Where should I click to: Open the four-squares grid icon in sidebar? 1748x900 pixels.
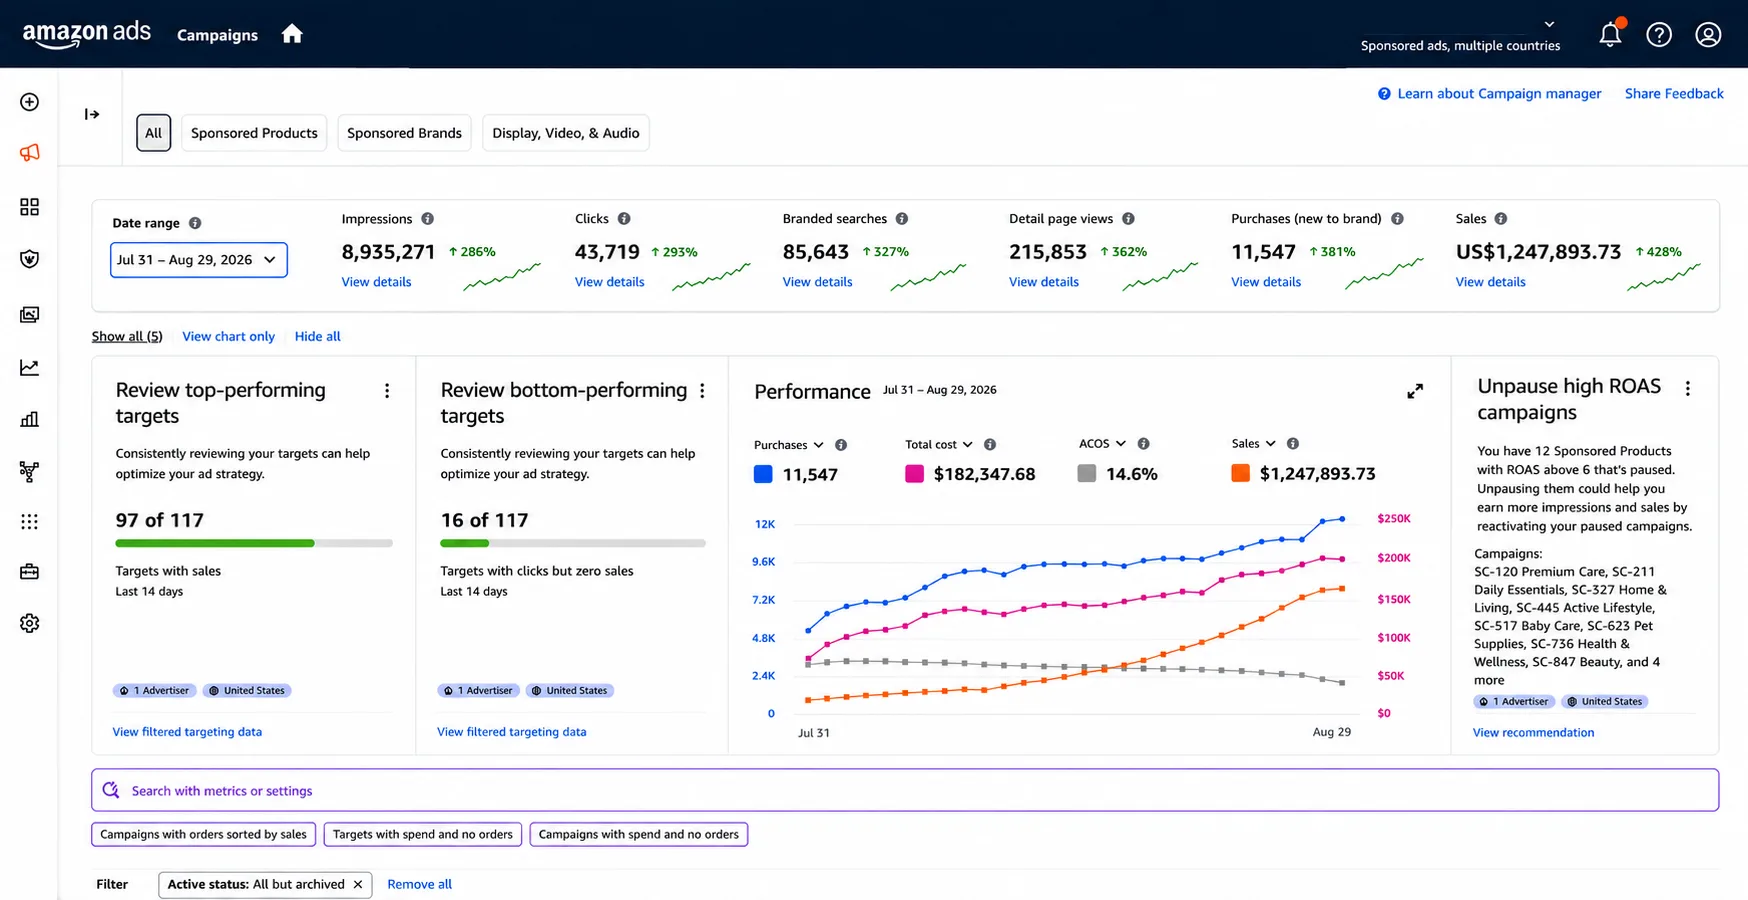[x=30, y=207]
